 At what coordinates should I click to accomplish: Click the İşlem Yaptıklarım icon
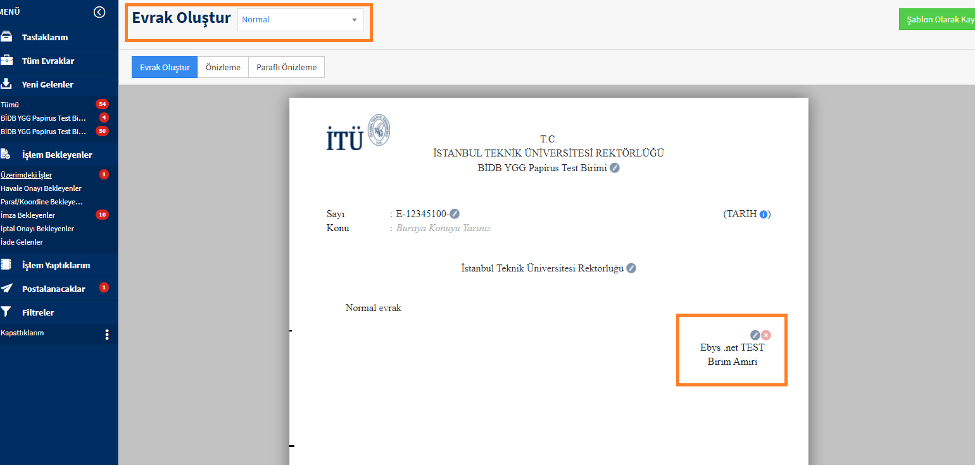click(x=6, y=264)
